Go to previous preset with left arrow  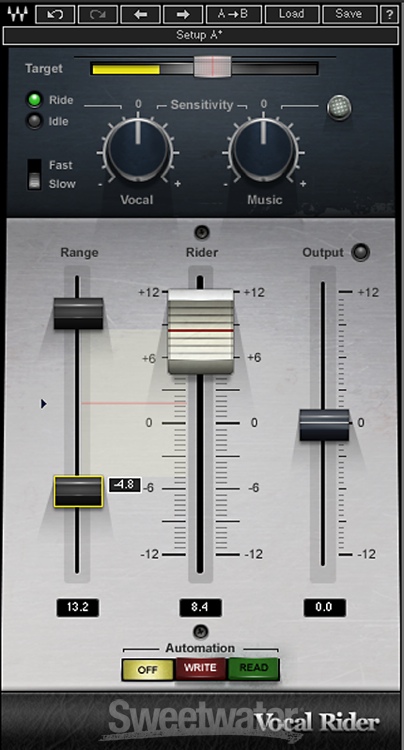click(x=140, y=14)
